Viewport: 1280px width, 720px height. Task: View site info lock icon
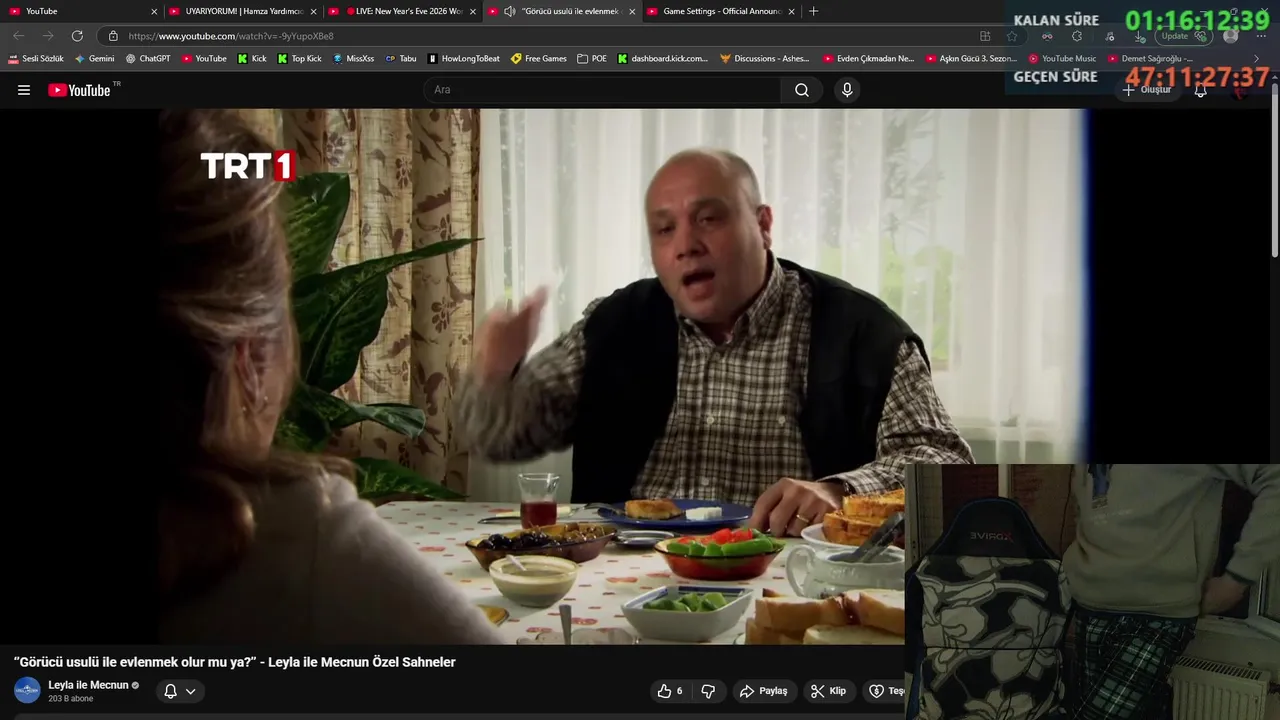pos(113,36)
